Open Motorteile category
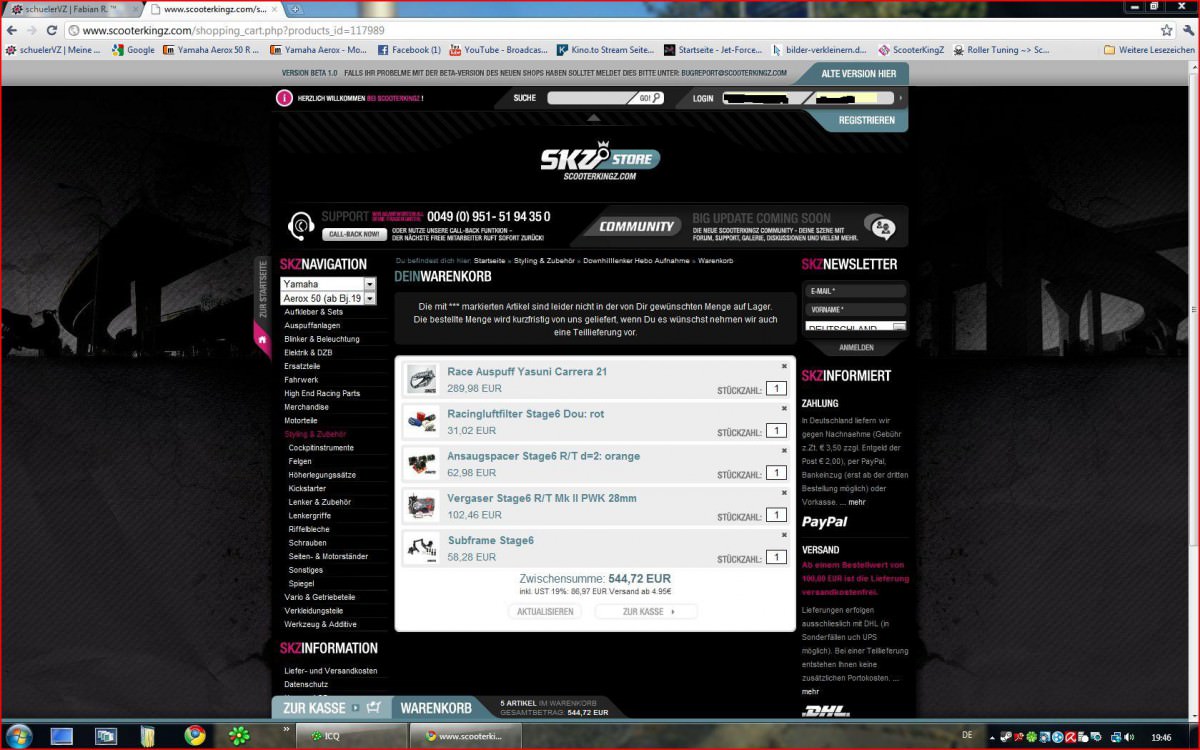This screenshot has width=1200, height=750. point(301,420)
